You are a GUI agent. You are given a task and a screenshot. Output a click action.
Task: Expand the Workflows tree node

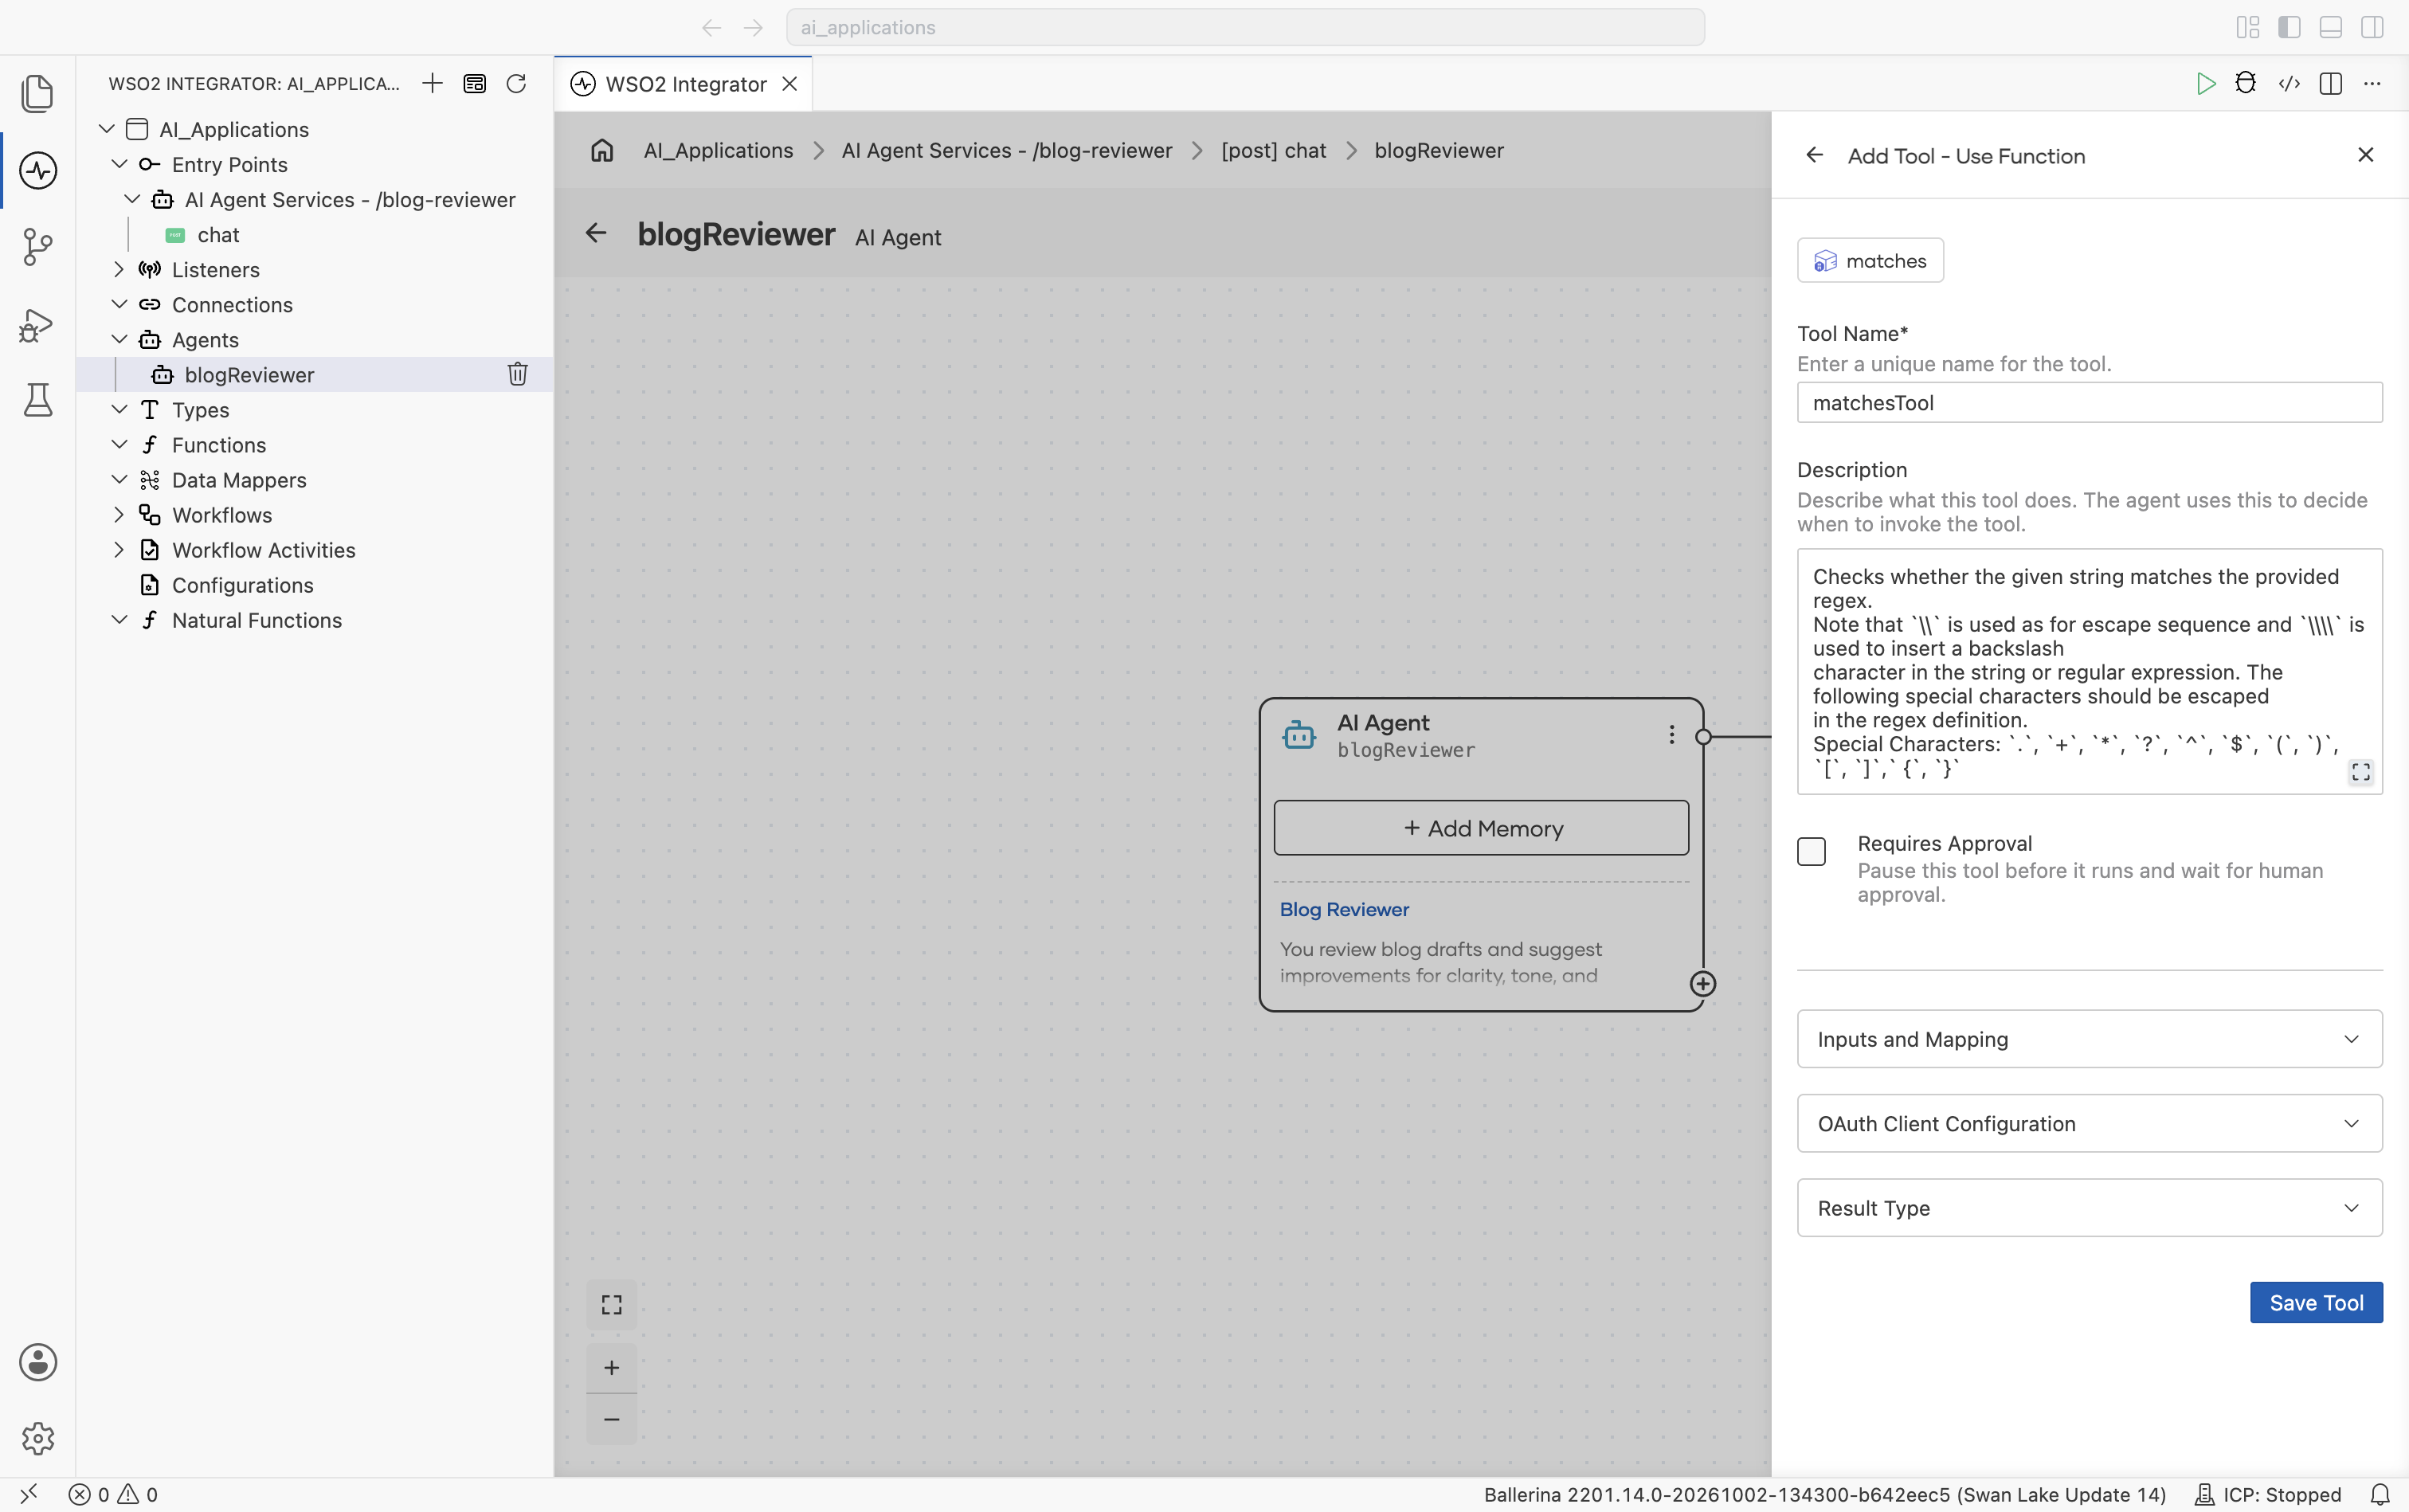tap(119, 515)
